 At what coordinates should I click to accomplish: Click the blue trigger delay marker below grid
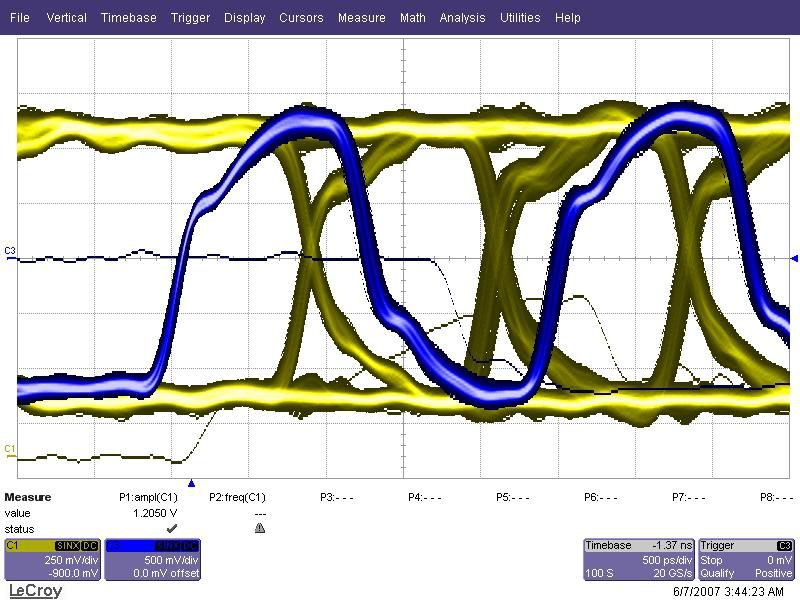tap(191, 482)
